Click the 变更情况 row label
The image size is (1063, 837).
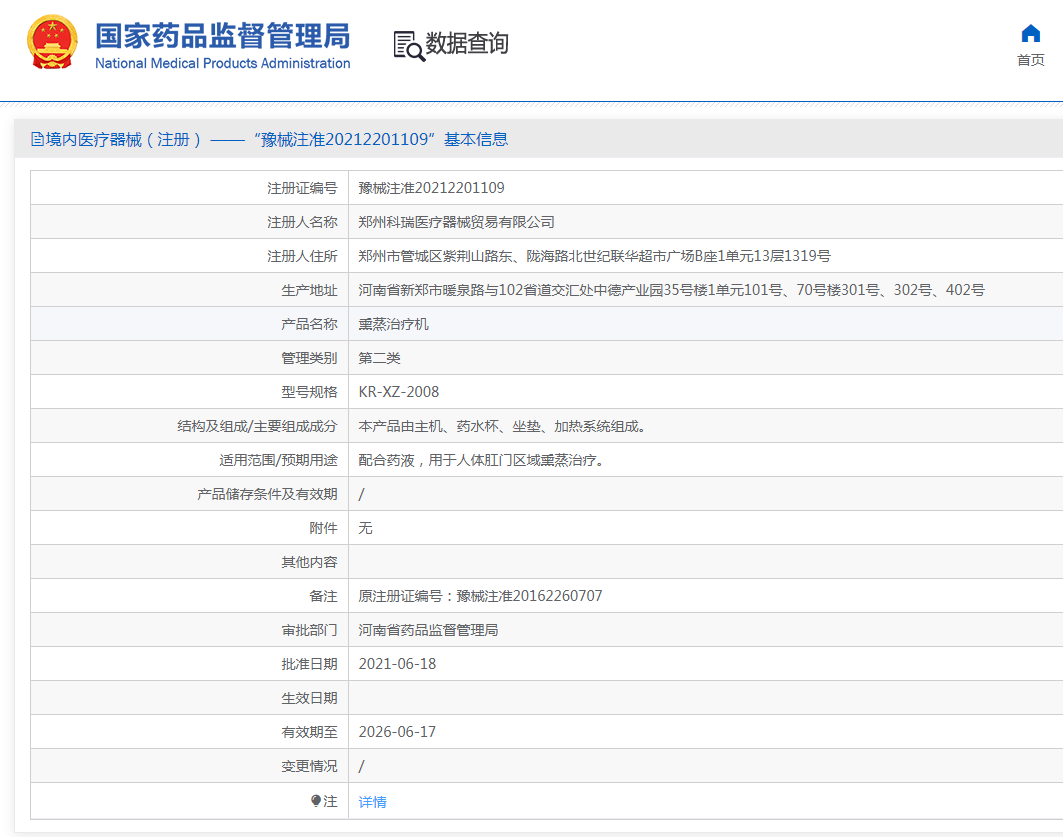point(309,766)
